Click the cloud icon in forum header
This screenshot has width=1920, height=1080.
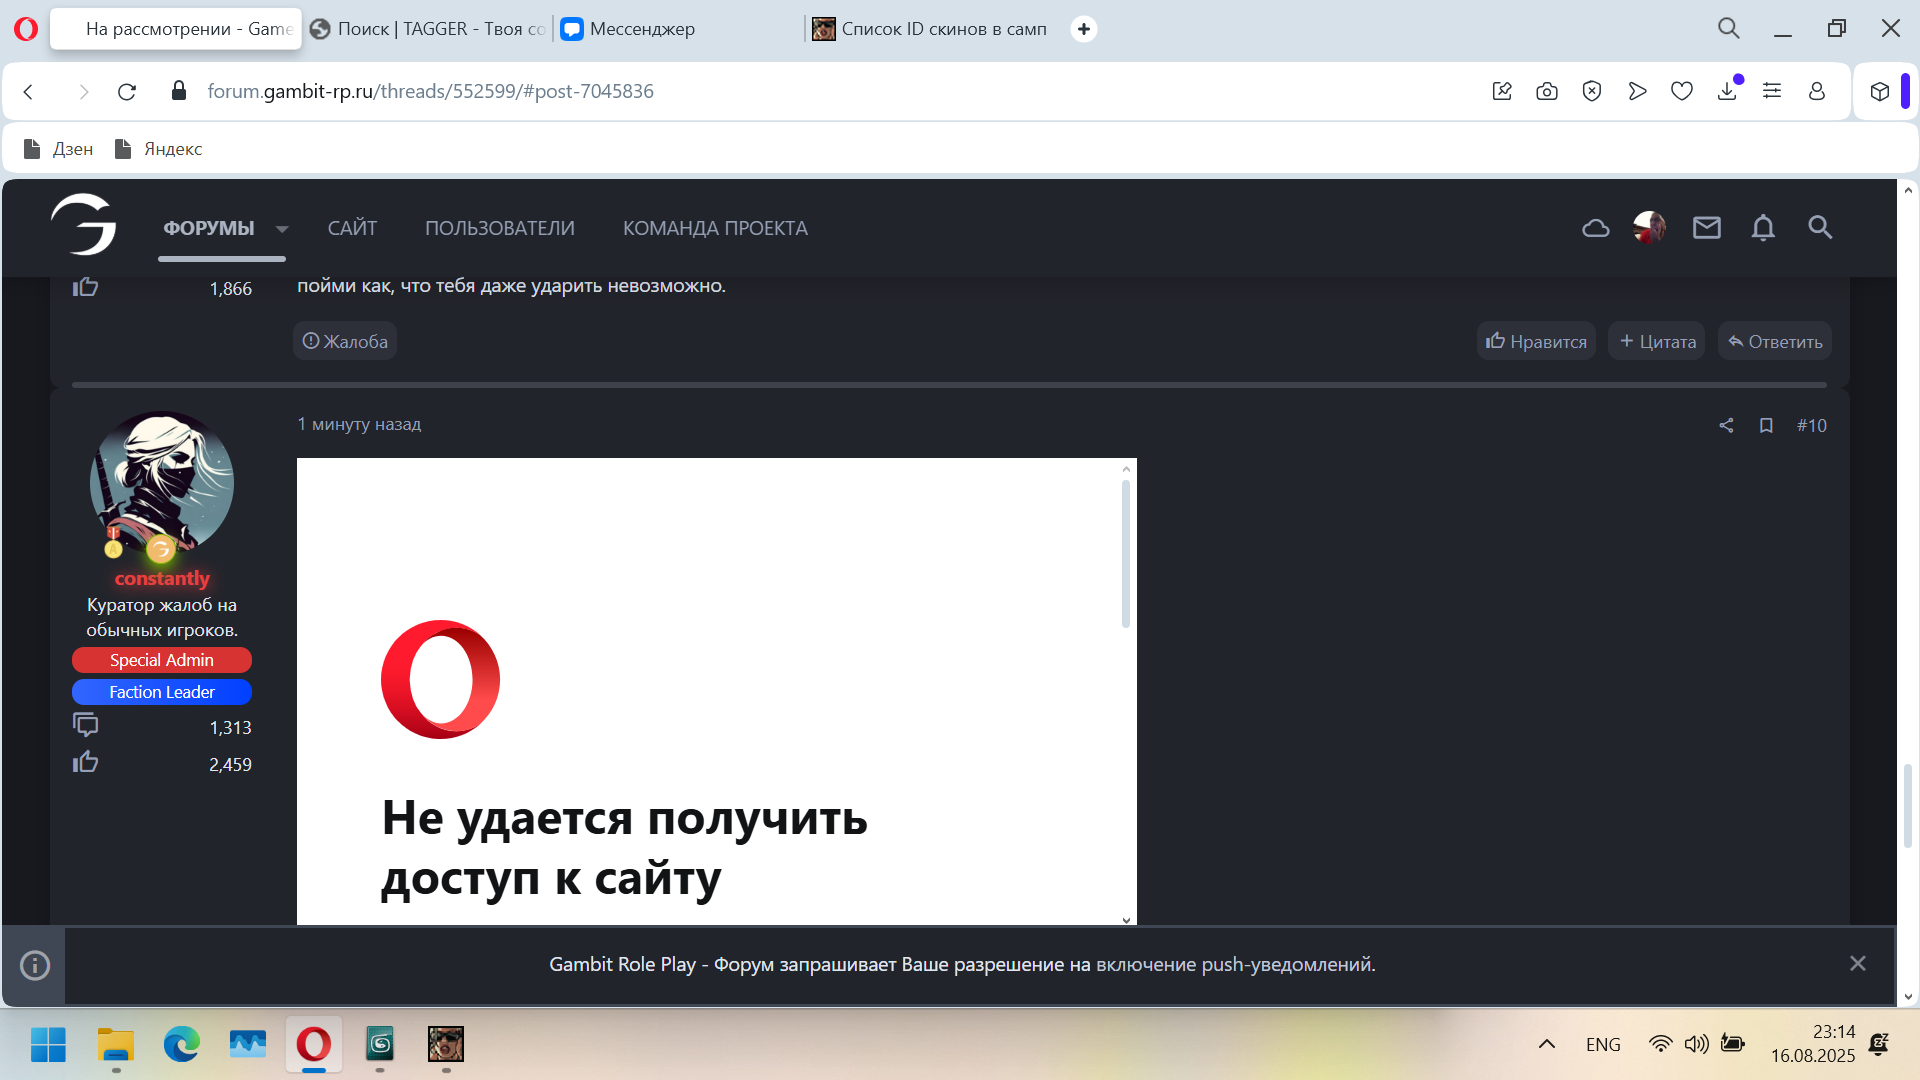1595,228
